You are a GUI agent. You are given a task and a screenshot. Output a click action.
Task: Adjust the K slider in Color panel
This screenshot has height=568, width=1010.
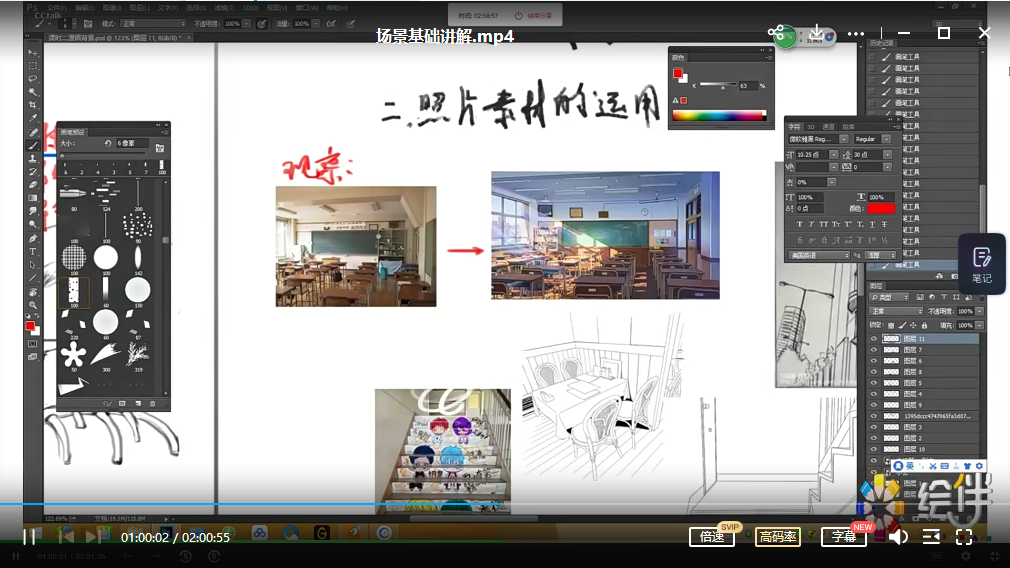(x=722, y=86)
